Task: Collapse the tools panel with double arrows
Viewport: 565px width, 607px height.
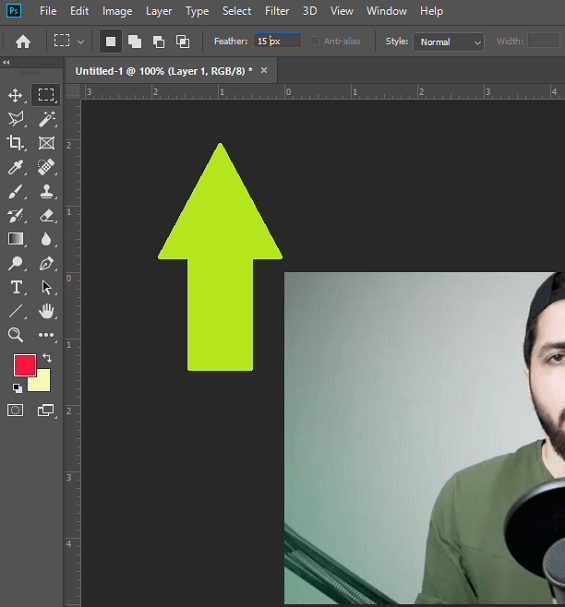Action: point(6,62)
